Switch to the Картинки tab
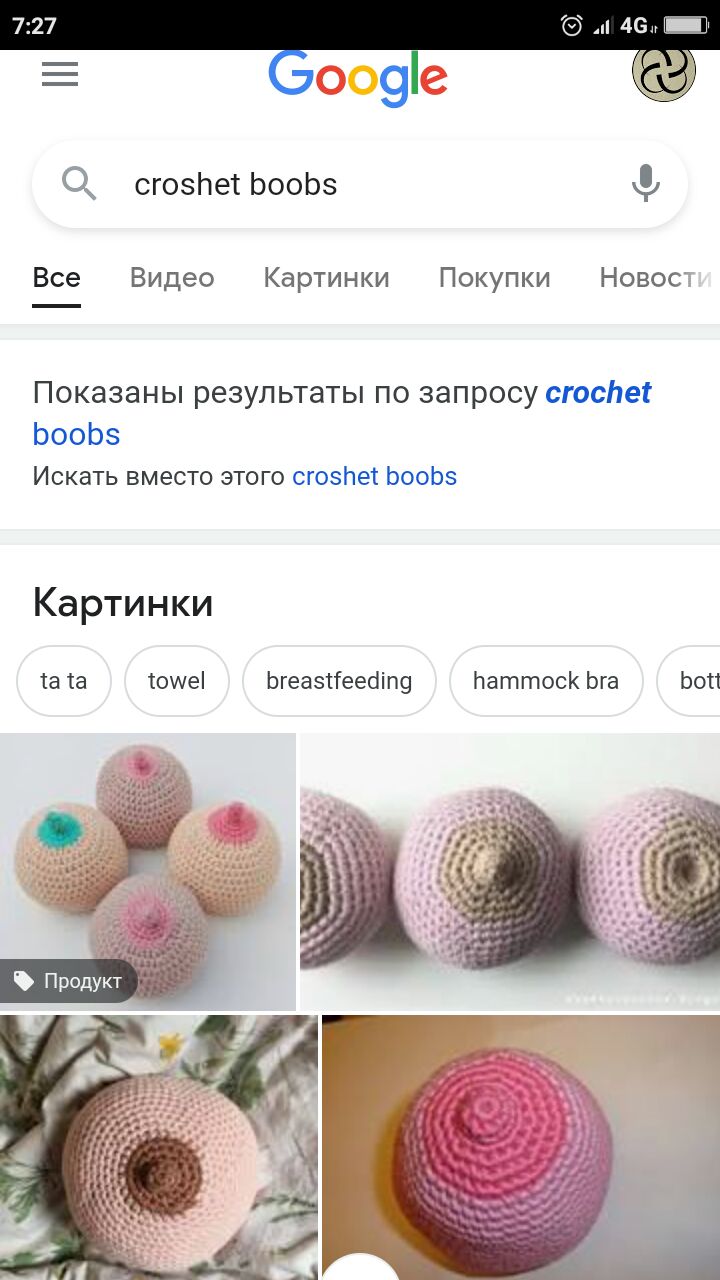This screenshot has width=720, height=1280. point(326,278)
